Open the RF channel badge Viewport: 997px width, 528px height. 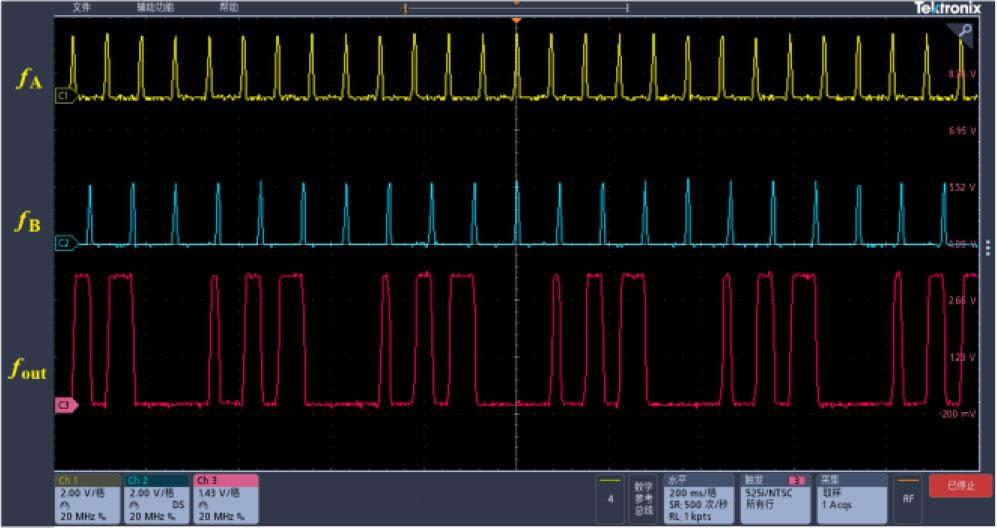(907, 497)
